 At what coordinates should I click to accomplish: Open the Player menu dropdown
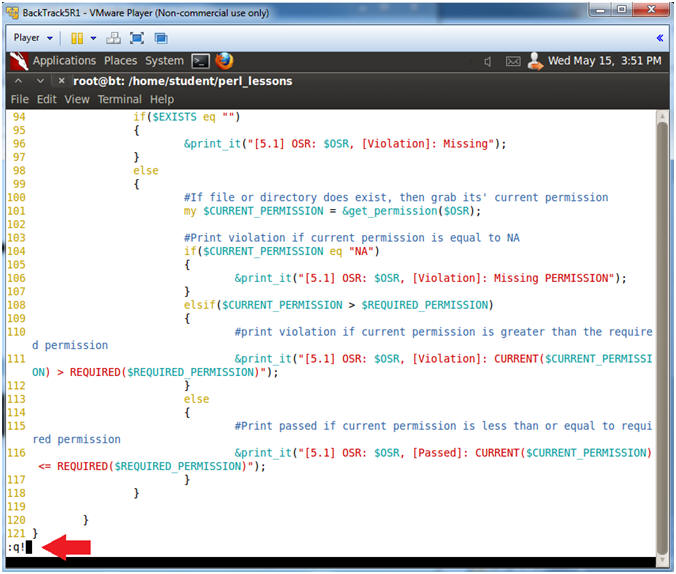click(x=33, y=38)
